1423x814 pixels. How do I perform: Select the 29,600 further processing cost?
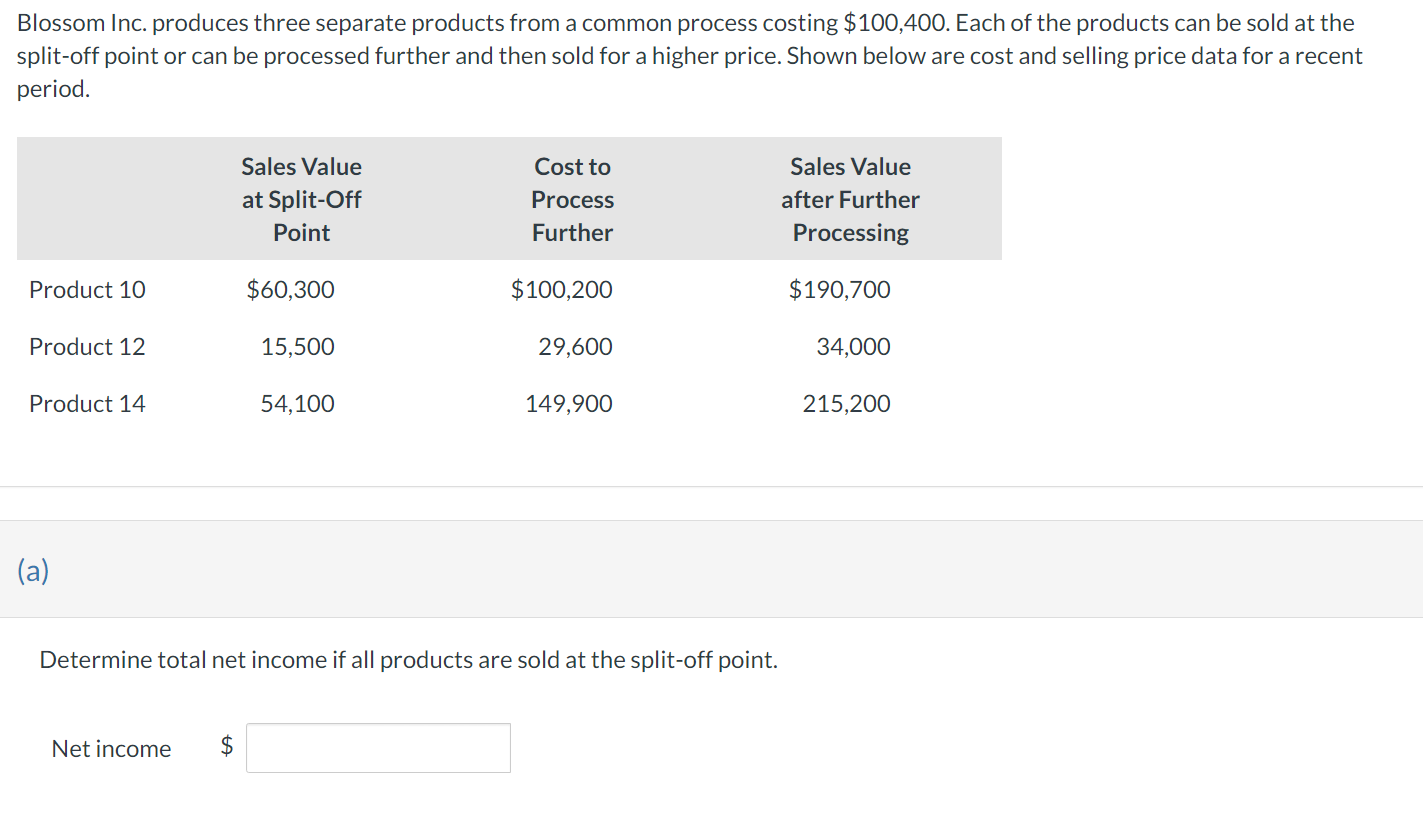click(x=576, y=347)
